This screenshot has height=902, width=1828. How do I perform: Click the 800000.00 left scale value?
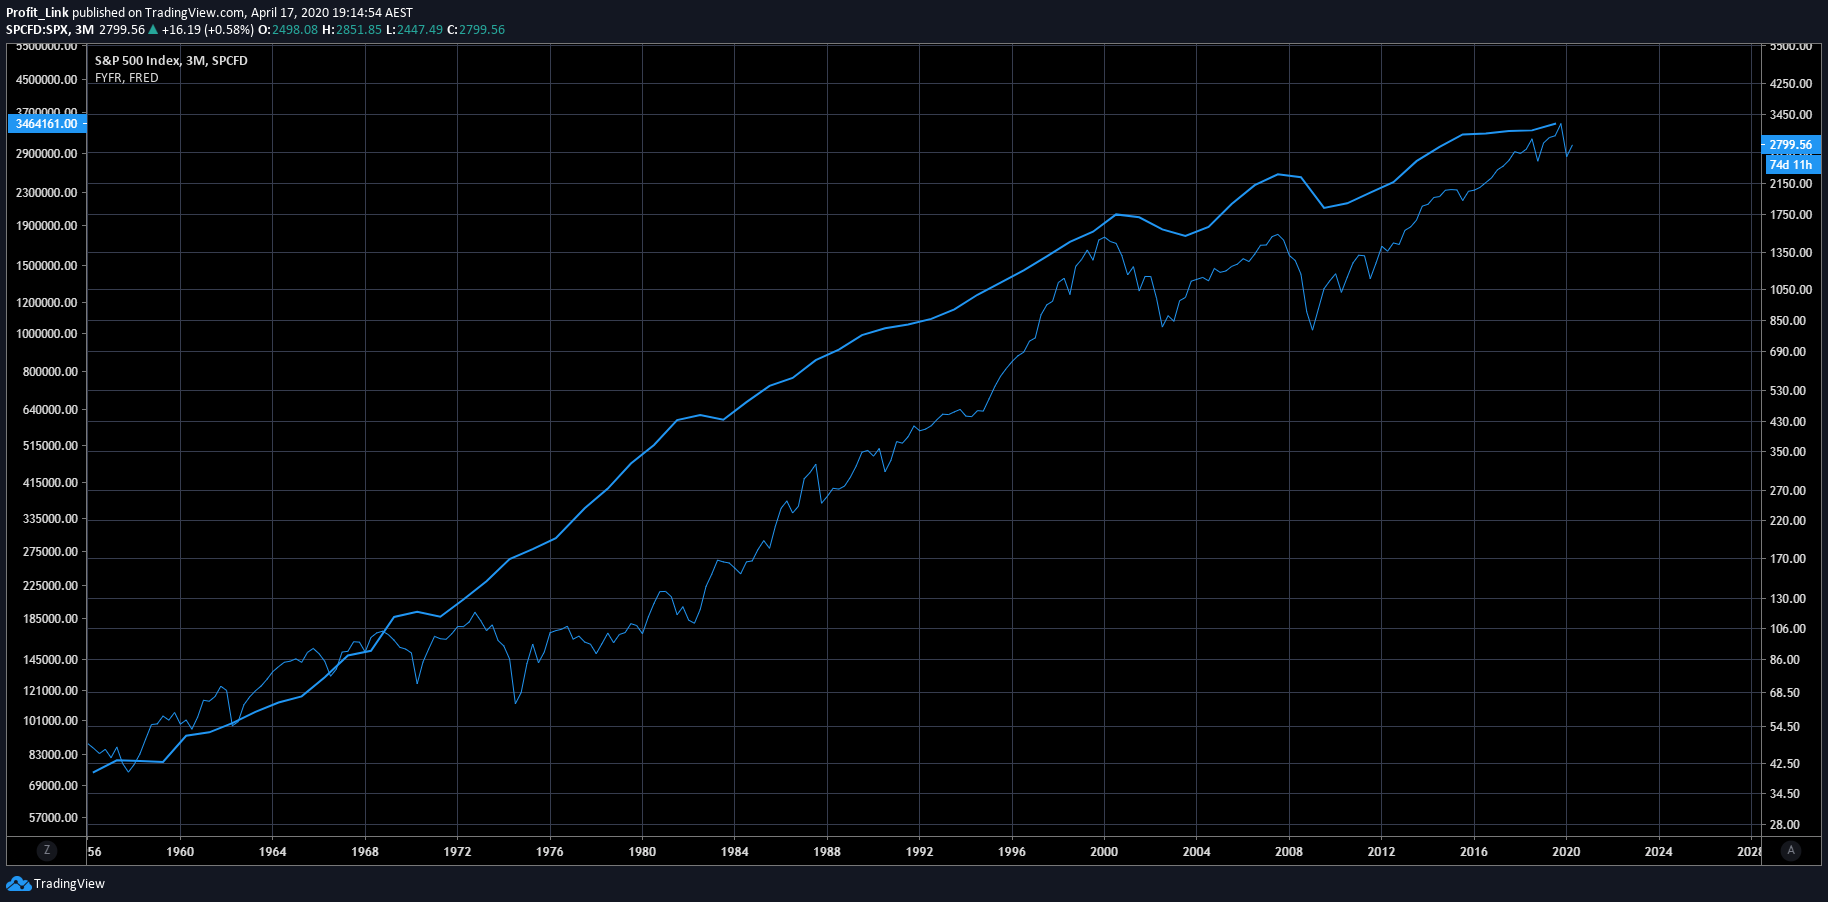[50, 372]
